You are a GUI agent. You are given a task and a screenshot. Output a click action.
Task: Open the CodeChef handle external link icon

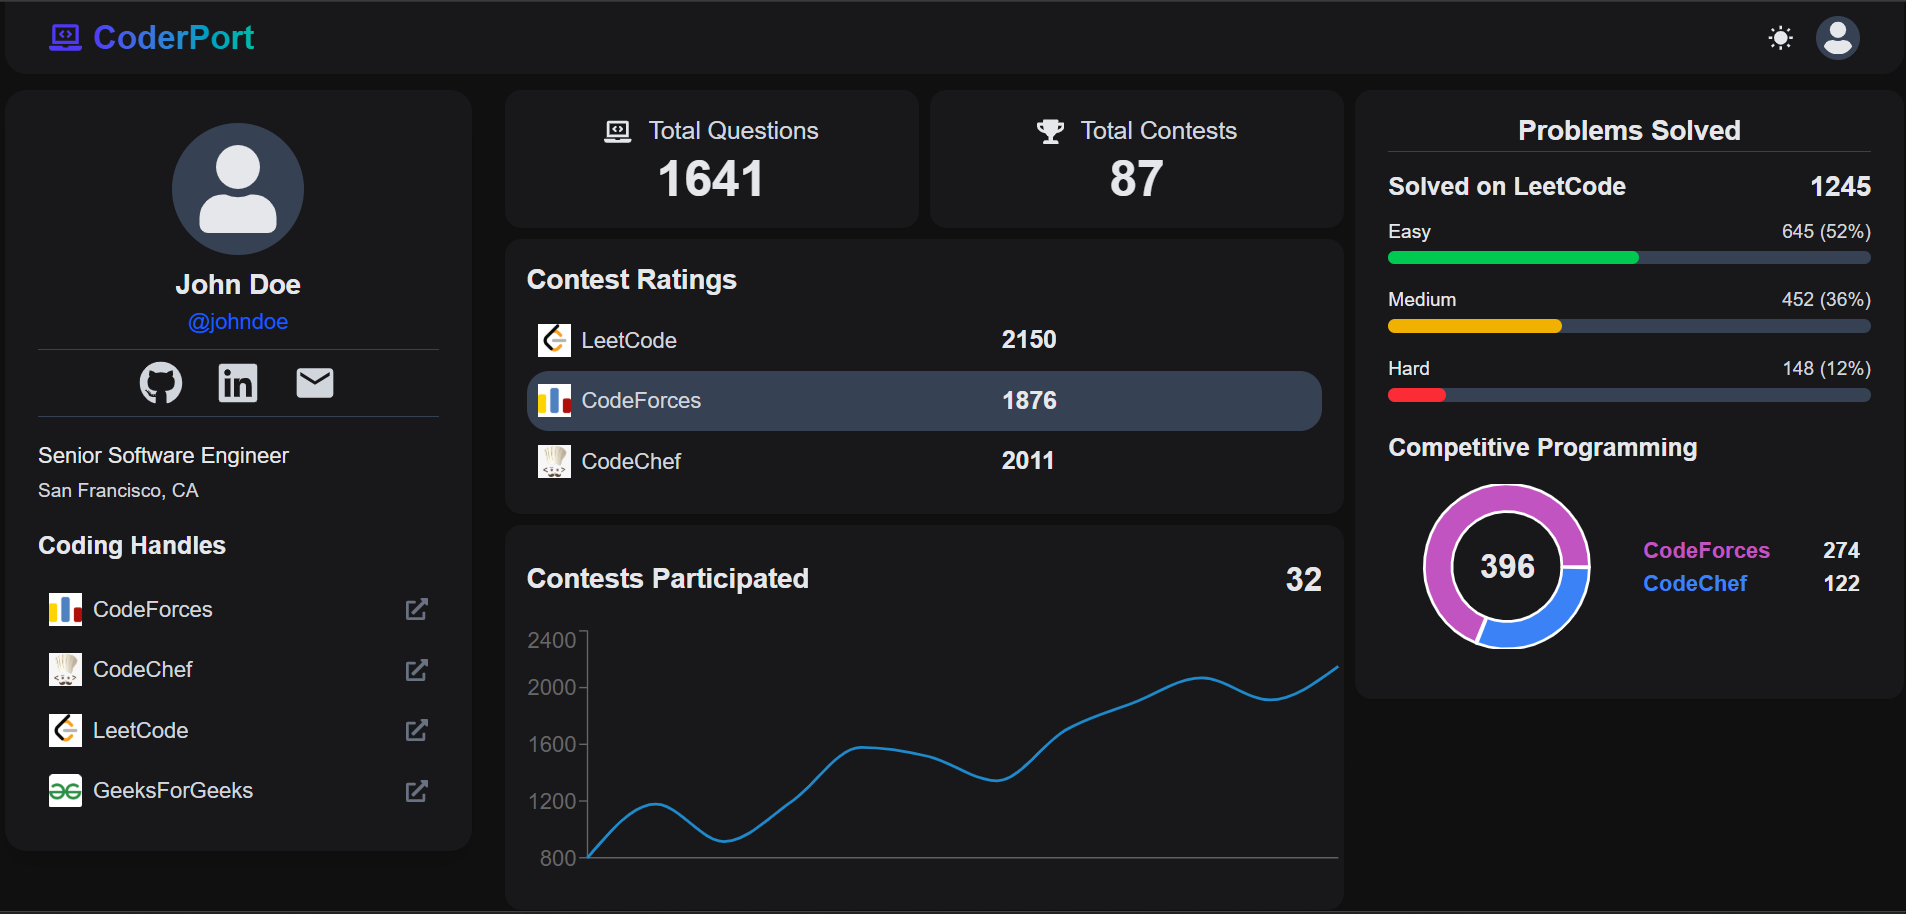tap(416, 670)
